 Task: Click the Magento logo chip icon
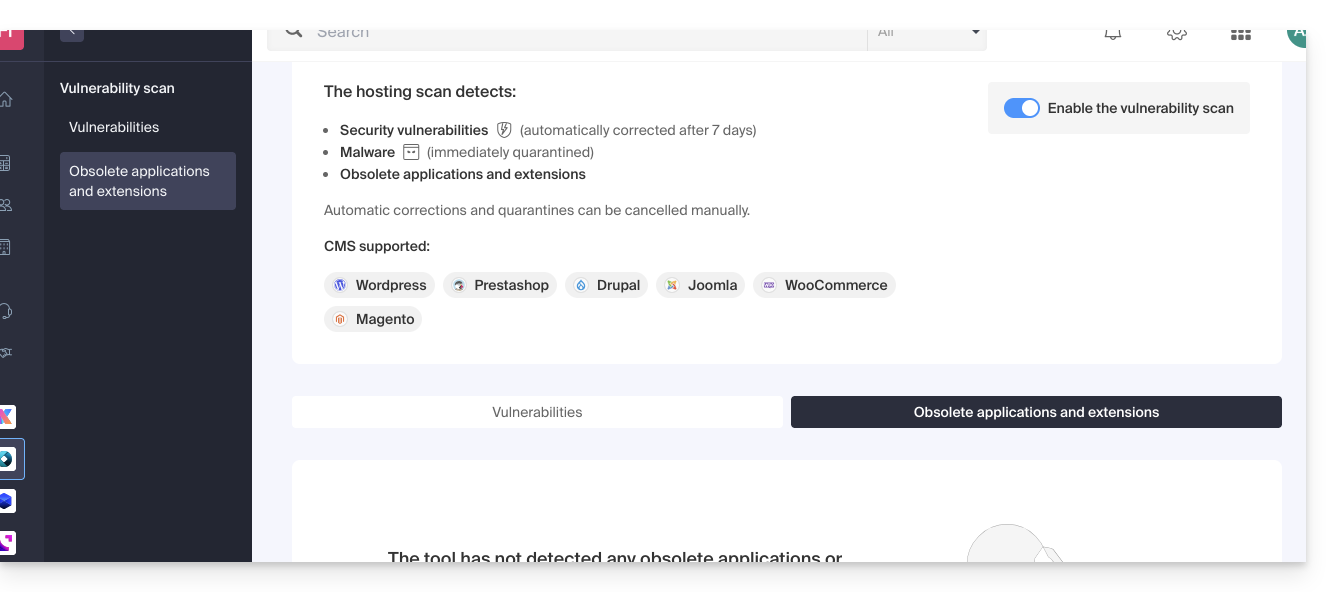340,319
